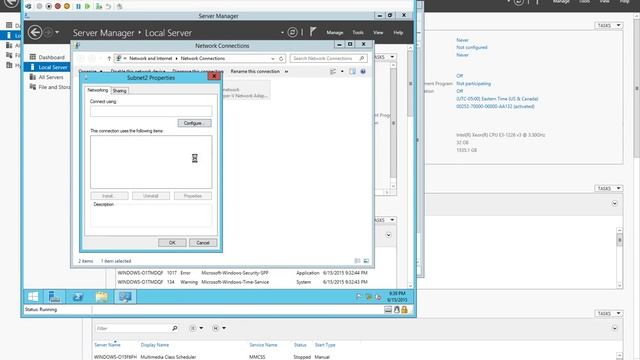The width and height of the screenshot is (640, 360).
Task: Open Help menu in inner Server Manager
Action: click(398, 33)
